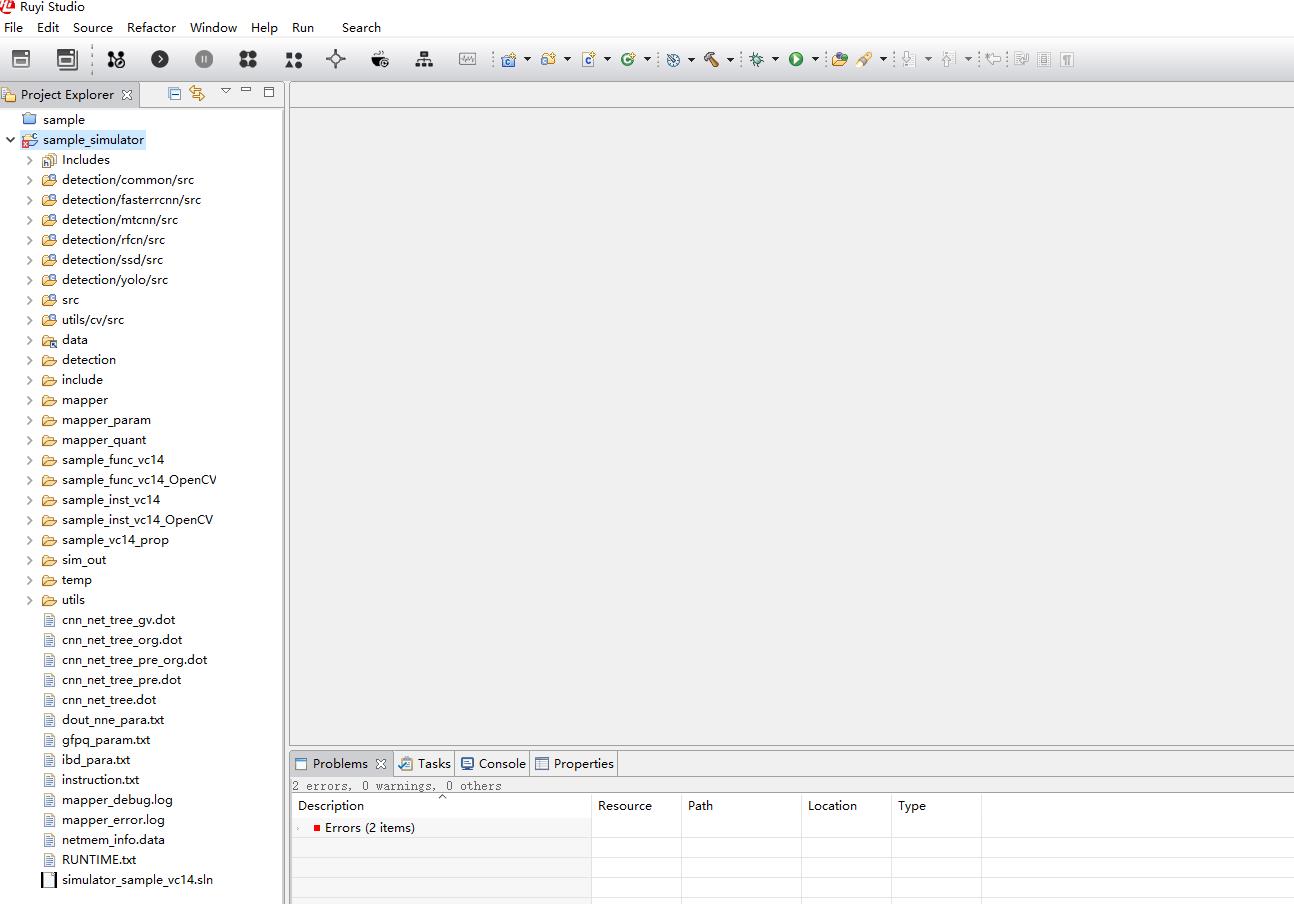Click the Save toolbar icon
The image size is (1294, 904).
21,59
